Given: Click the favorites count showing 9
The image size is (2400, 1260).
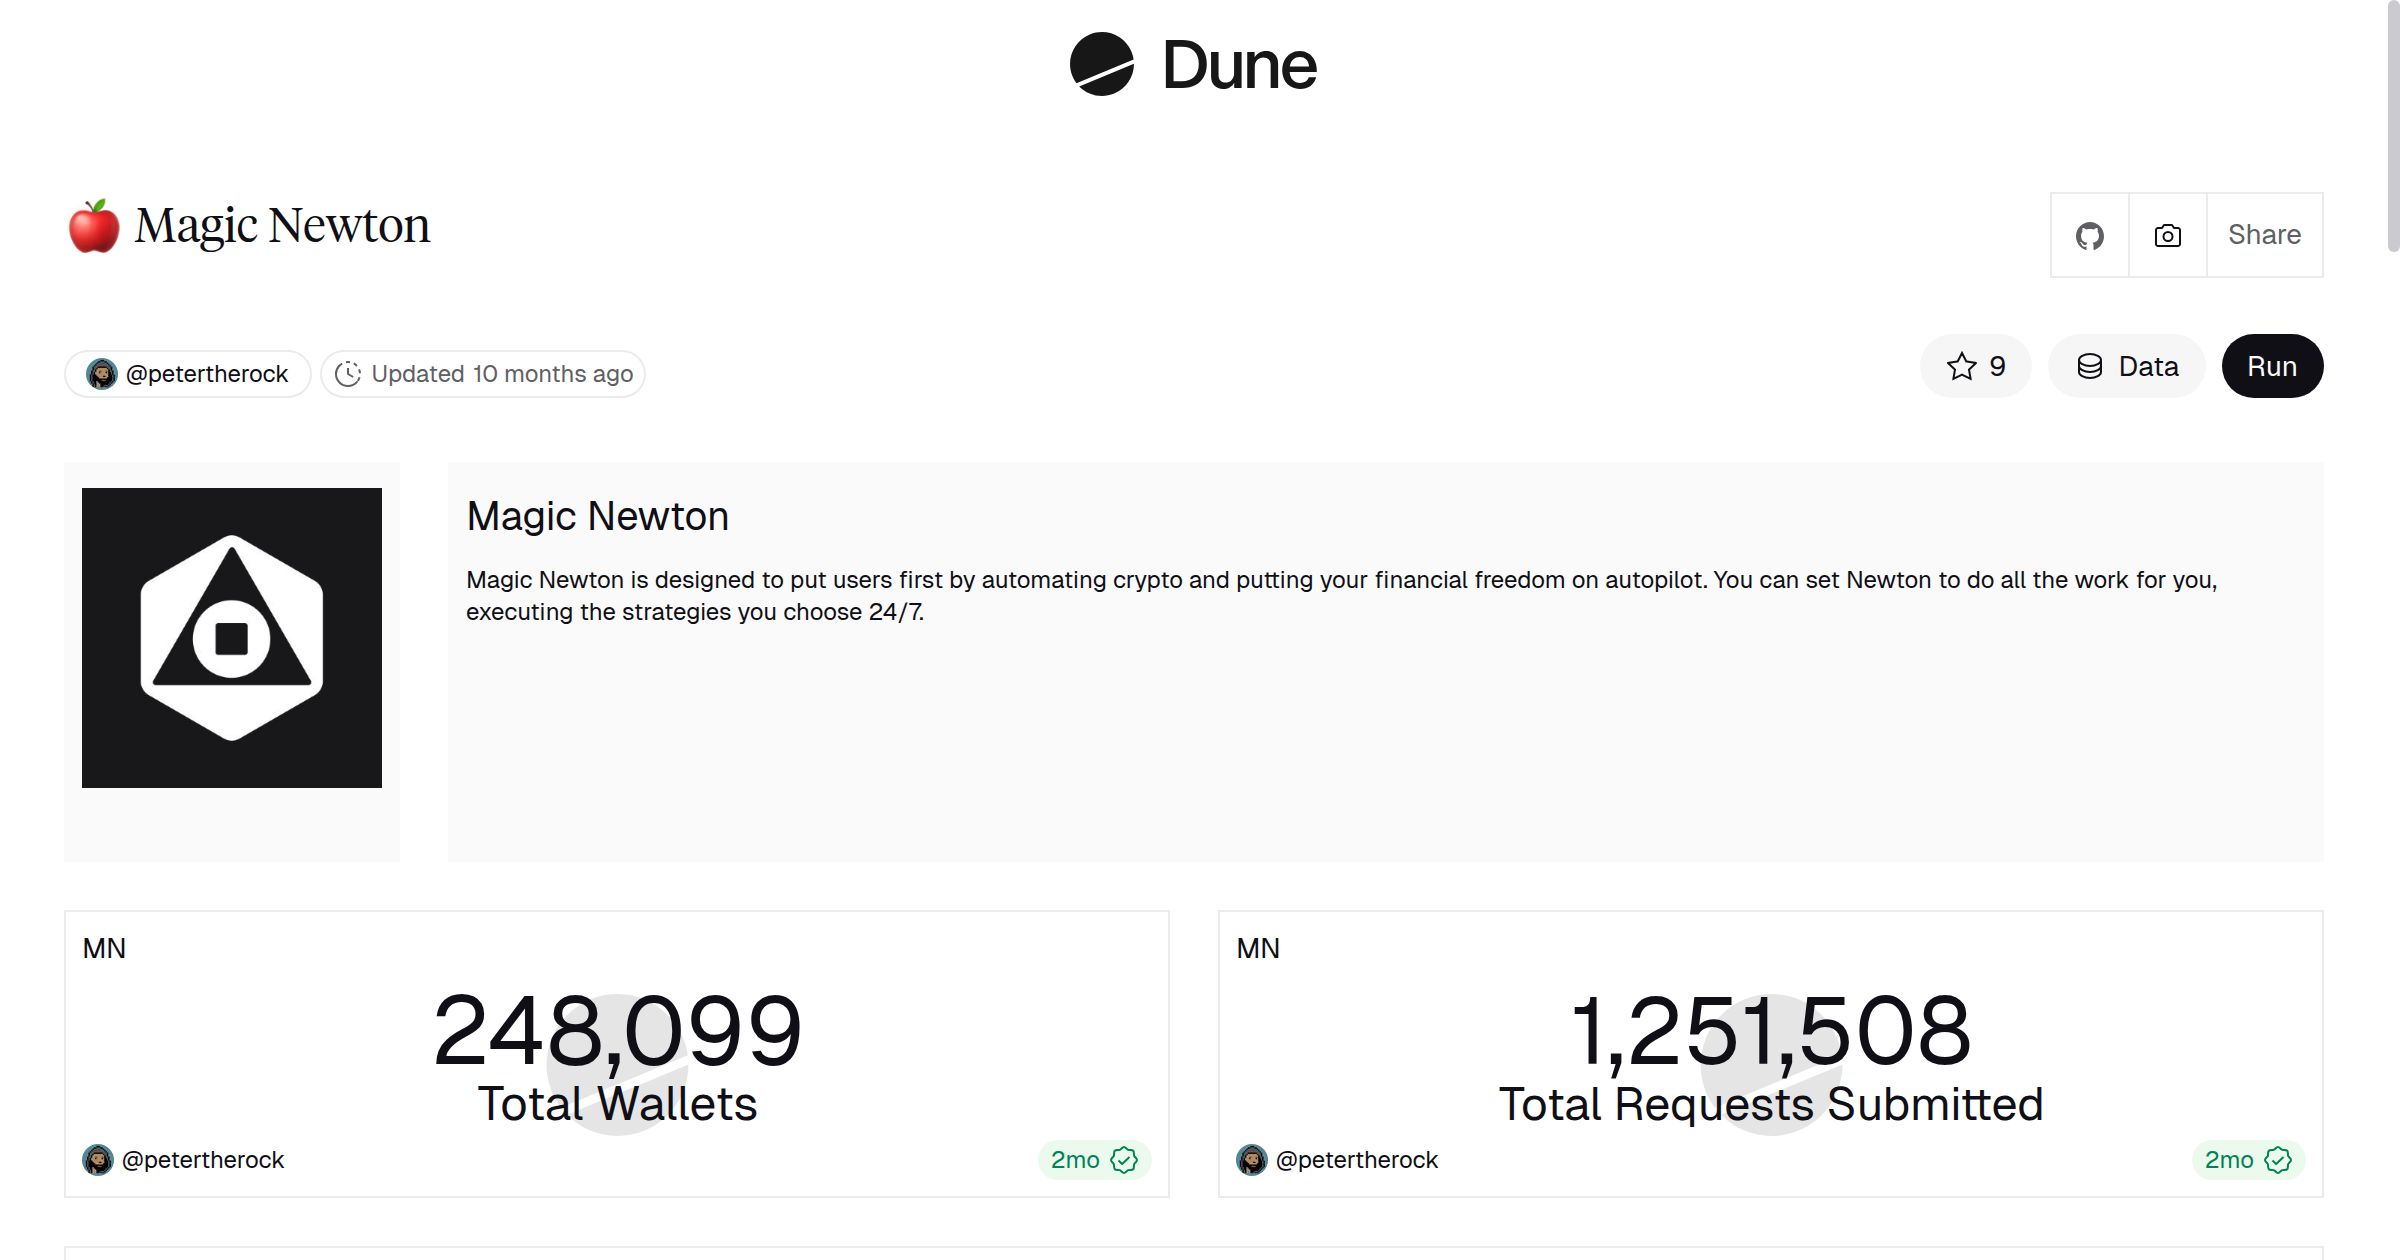Looking at the screenshot, I should [x=1995, y=366].
